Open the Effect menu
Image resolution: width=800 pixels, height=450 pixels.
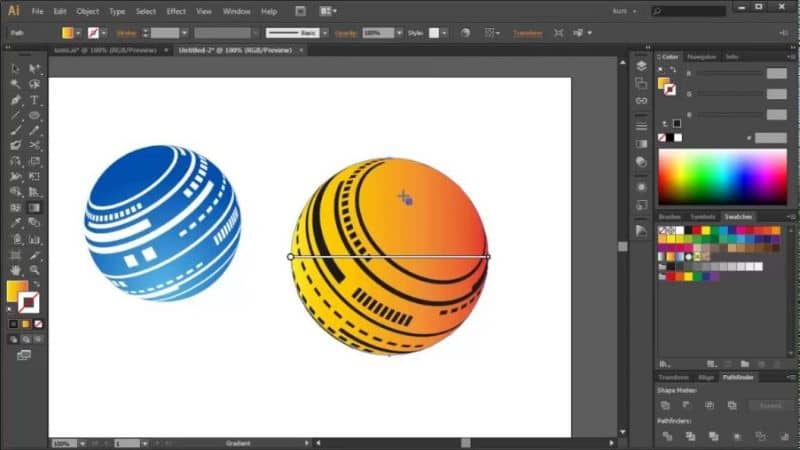click(176, 11)
